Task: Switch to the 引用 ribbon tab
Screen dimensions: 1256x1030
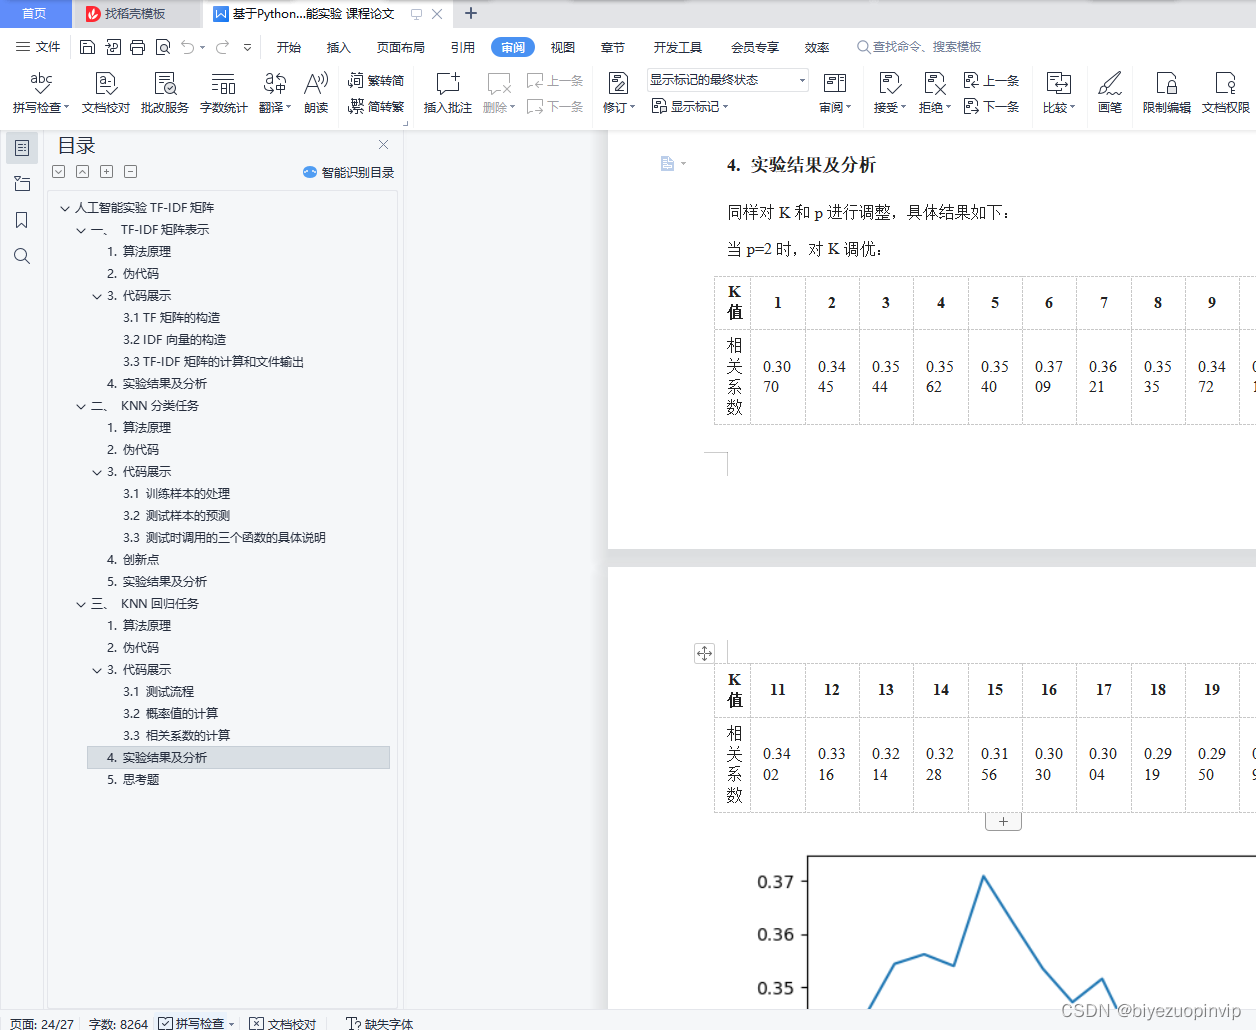Action: coord(462,47)
